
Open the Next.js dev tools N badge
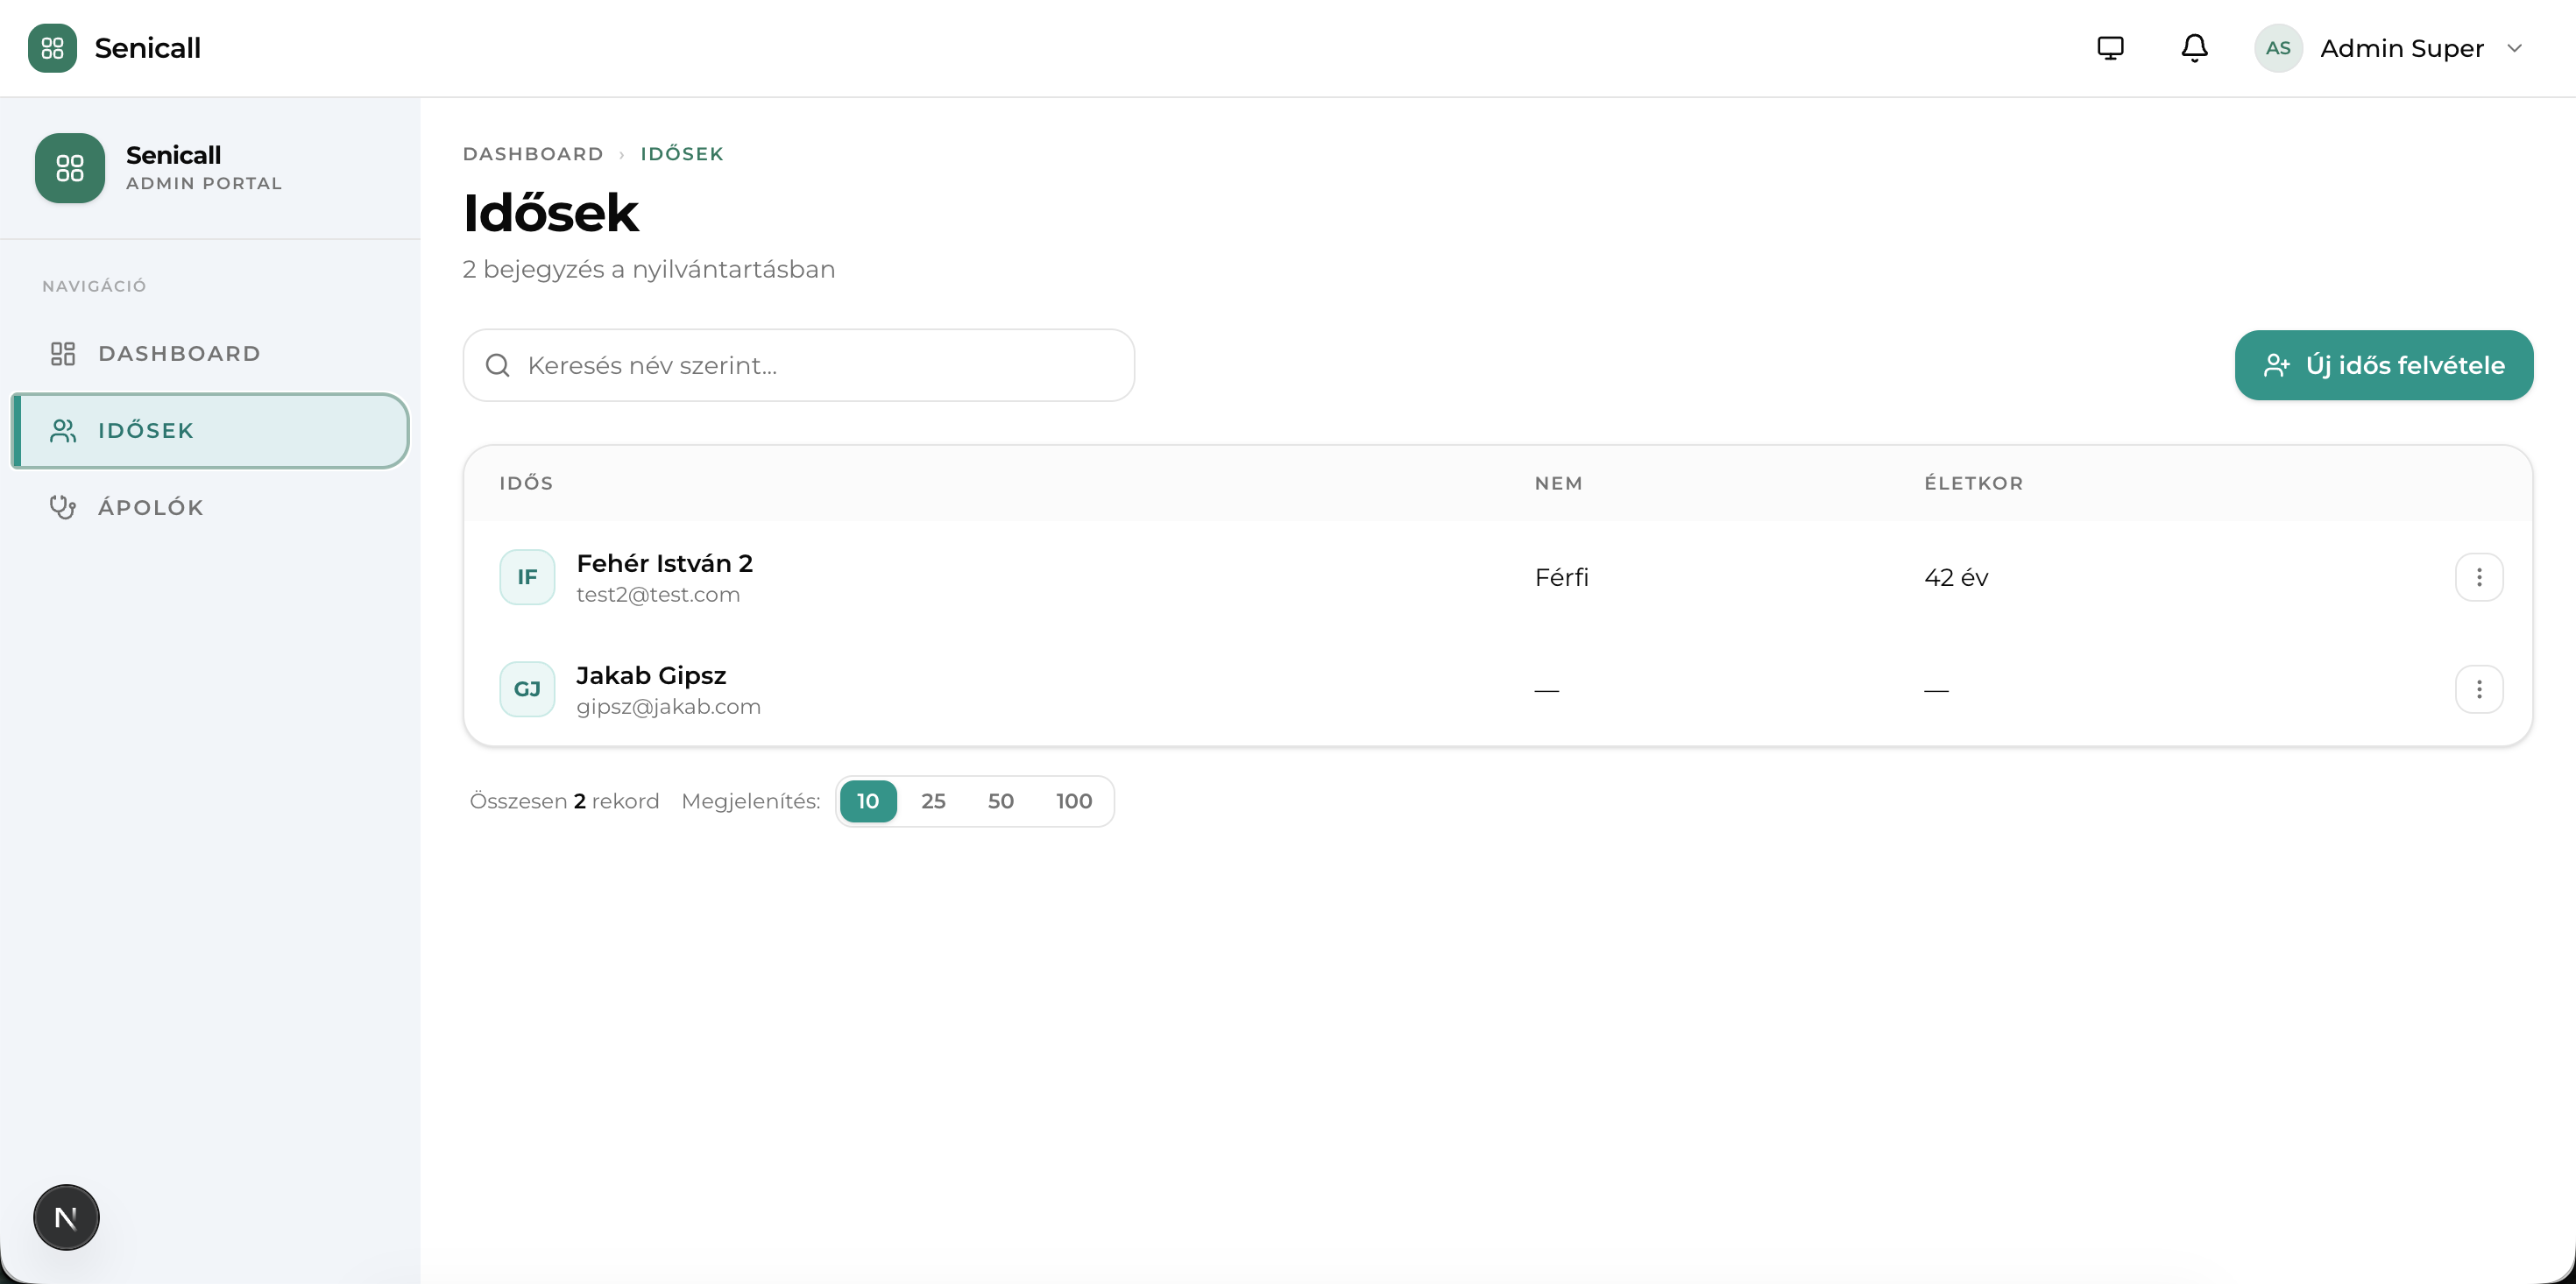(66, 1217)
